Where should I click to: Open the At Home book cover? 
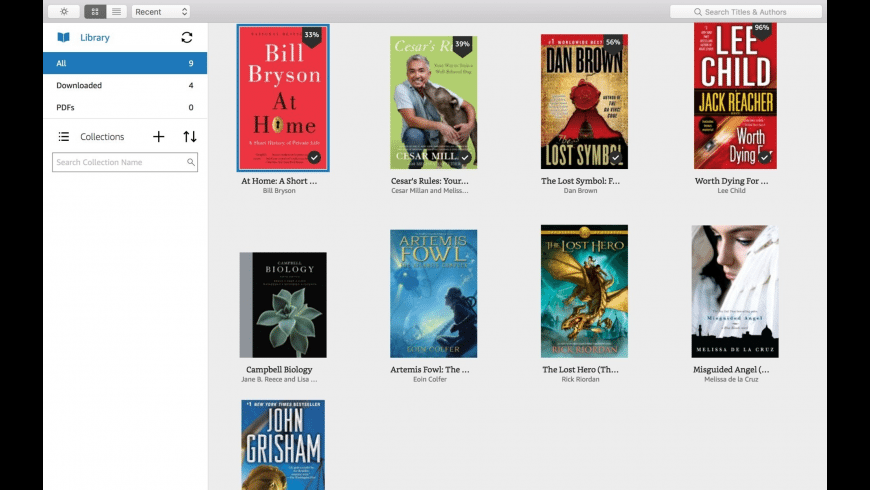coord(283,98)
